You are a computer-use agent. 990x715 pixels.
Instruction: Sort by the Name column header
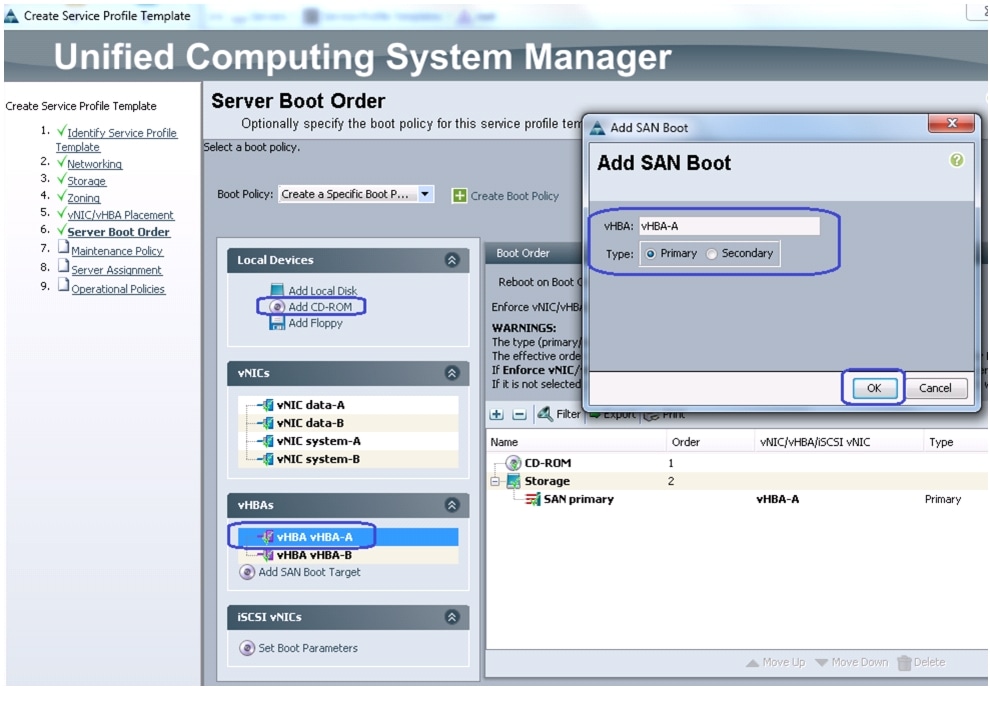(576, 442)
